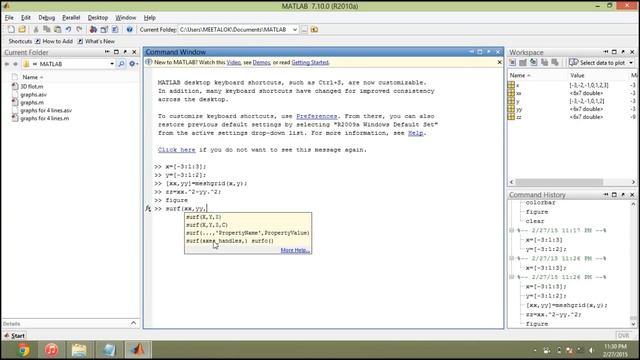Click the Video link in info bar
This screenshot has width=640, height=360.
coord(233,62)
